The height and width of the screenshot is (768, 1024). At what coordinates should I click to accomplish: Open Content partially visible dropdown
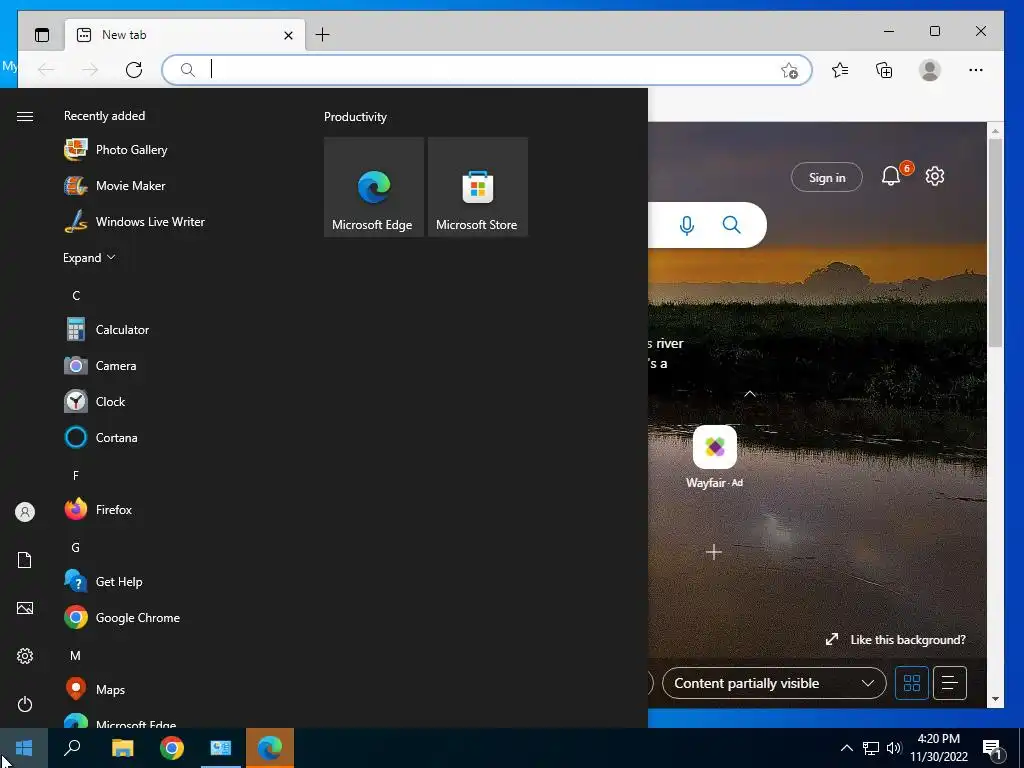[774, 683]
